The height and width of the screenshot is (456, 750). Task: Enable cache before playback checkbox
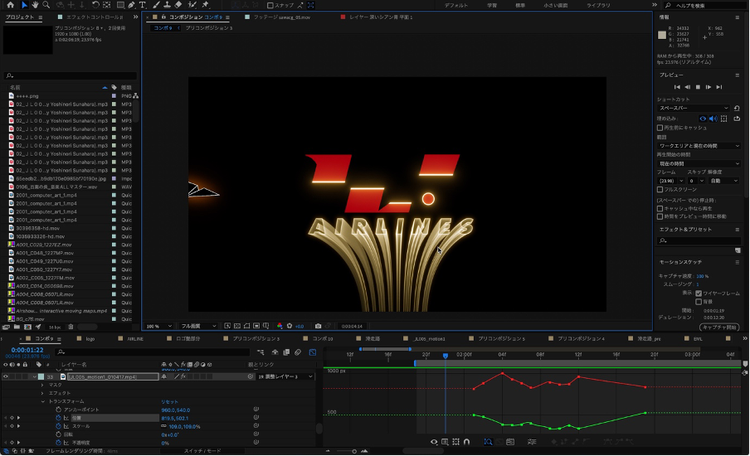tap(660, 127)
